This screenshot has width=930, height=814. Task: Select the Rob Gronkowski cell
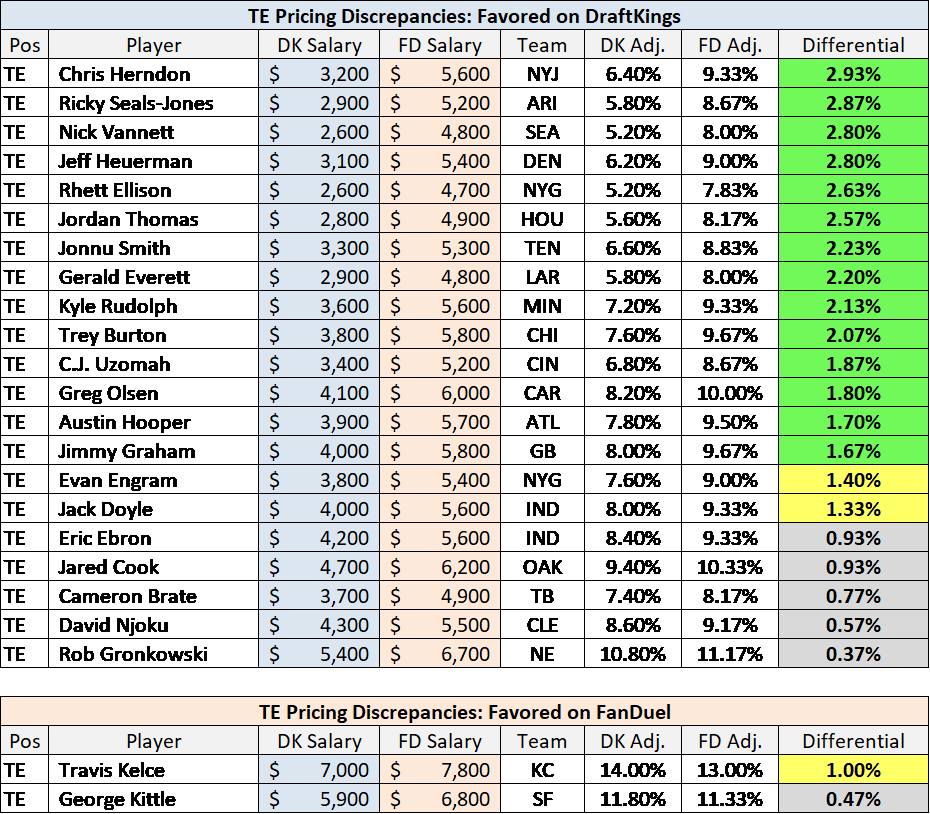[154, 654]
